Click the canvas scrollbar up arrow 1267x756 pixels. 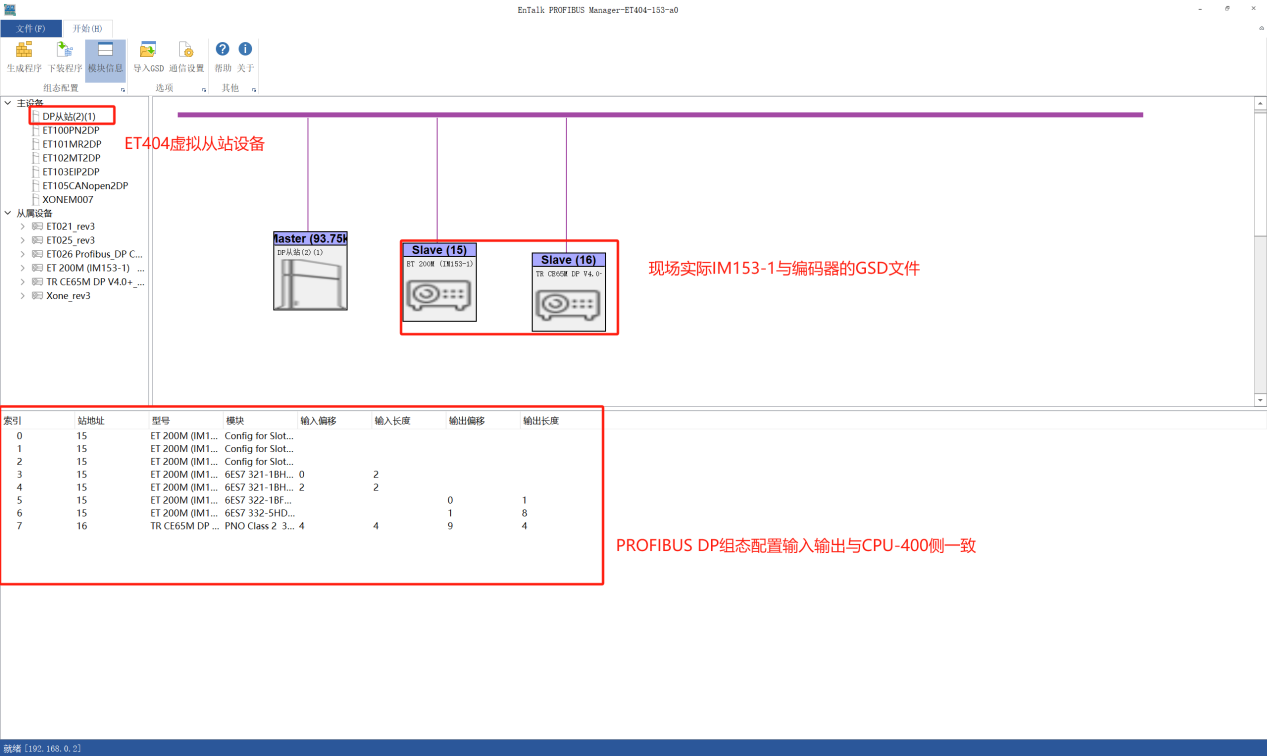pos(1260,103)
